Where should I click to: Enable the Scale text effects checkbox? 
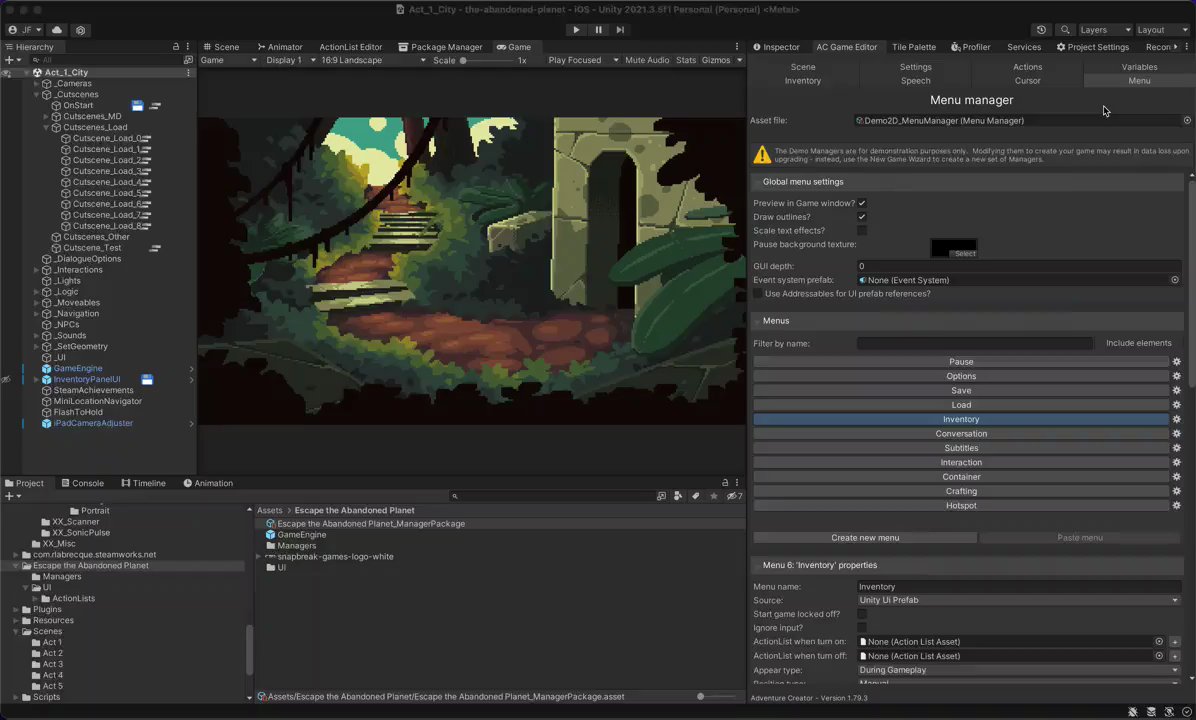[861, 231]
